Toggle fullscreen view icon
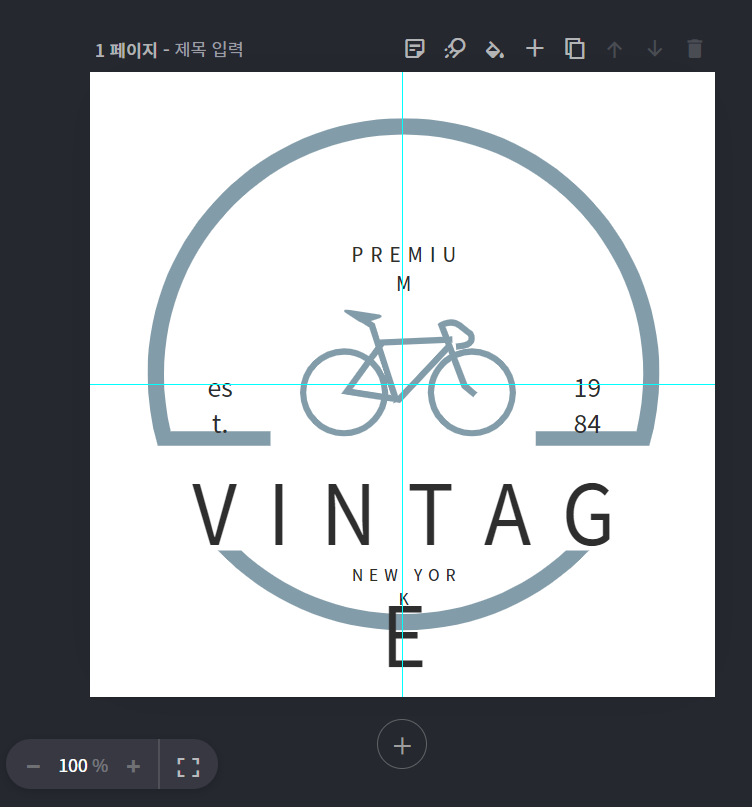The height and width of the screenshot is (807, 752). click(188, 767)
